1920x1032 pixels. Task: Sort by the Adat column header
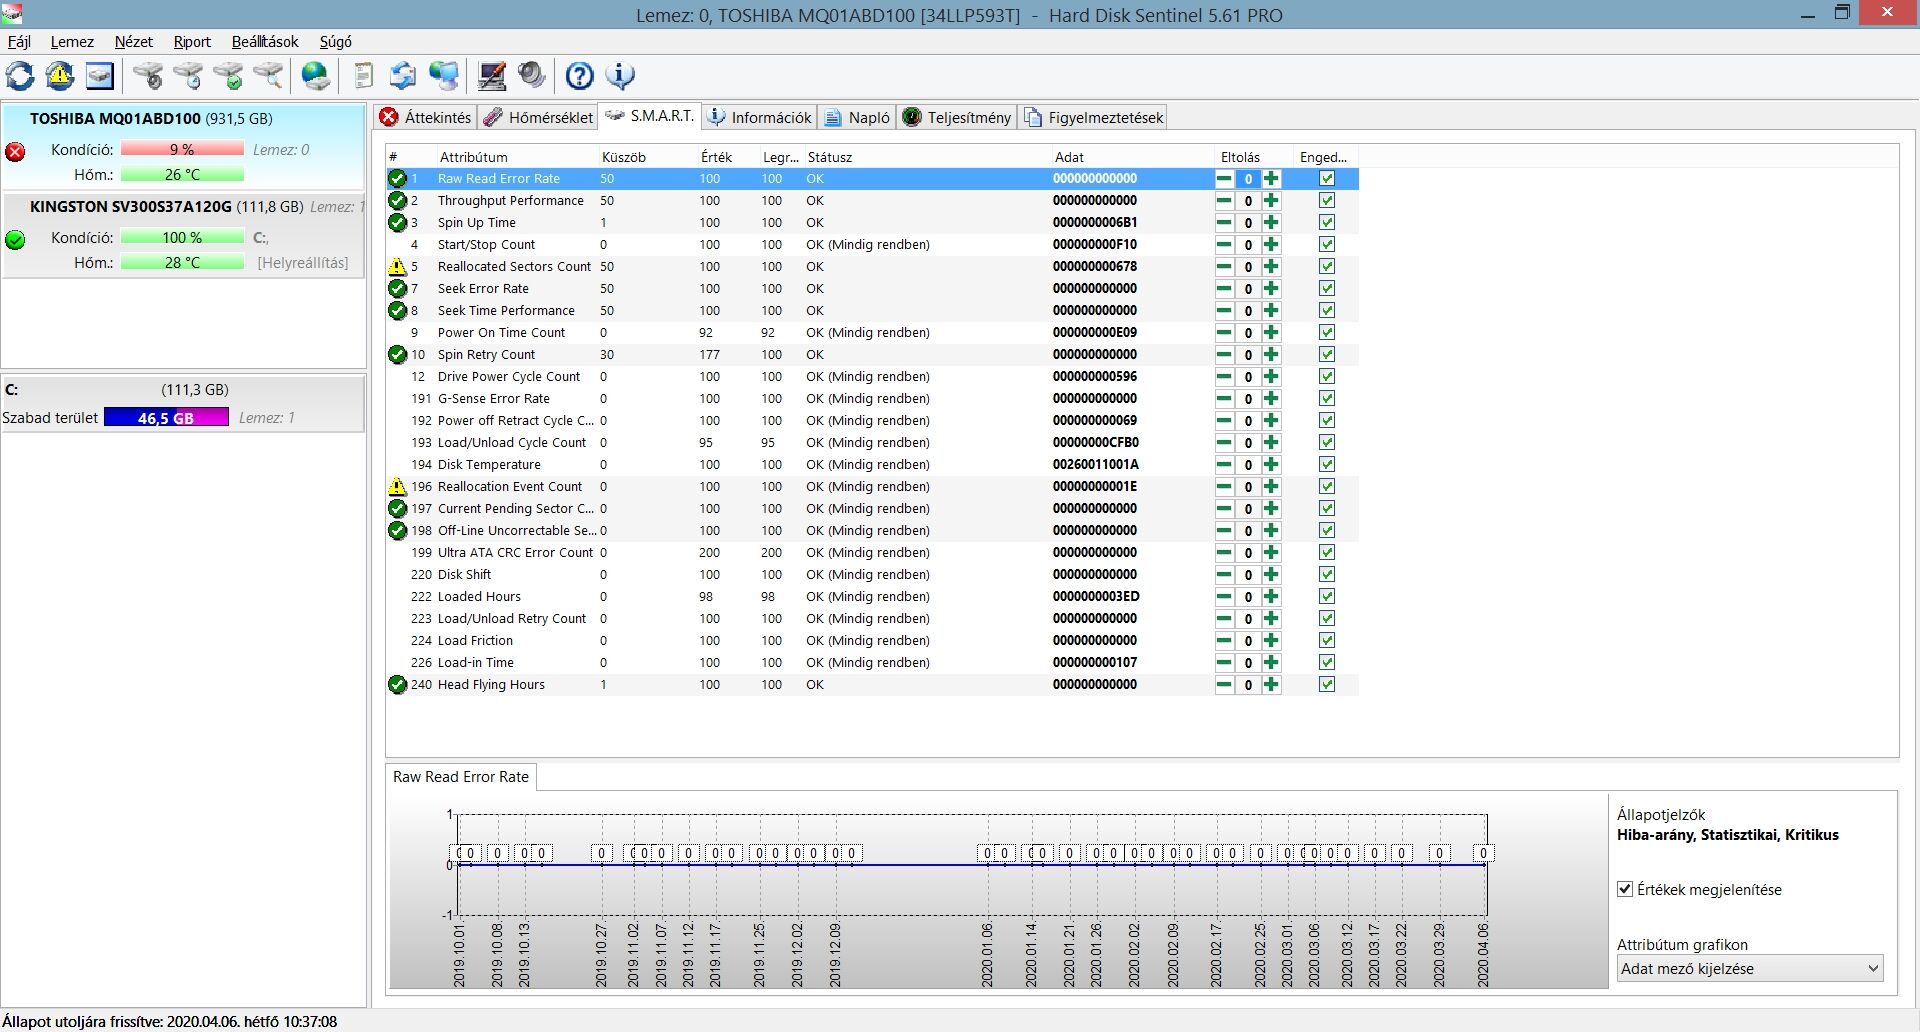[1131, 157]
